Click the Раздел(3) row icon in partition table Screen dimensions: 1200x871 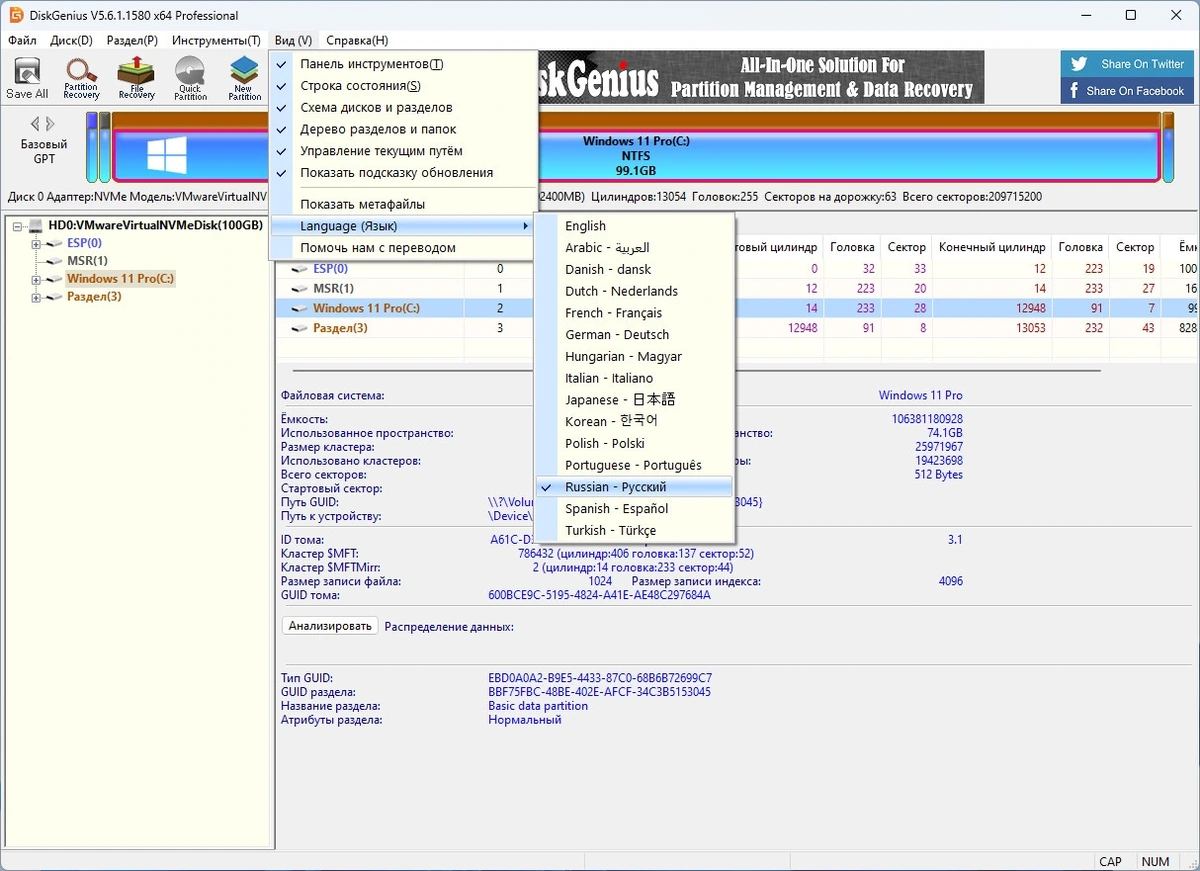coord(300,329)
